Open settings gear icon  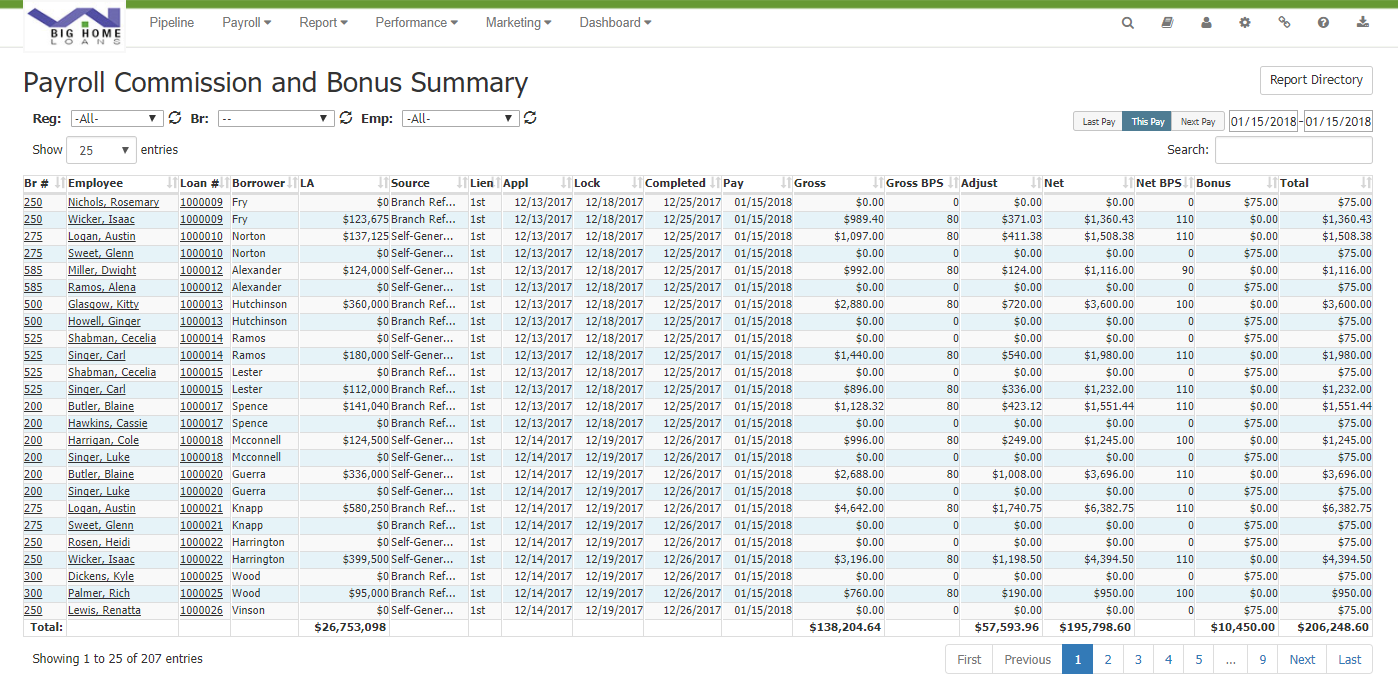point(1245,23)
